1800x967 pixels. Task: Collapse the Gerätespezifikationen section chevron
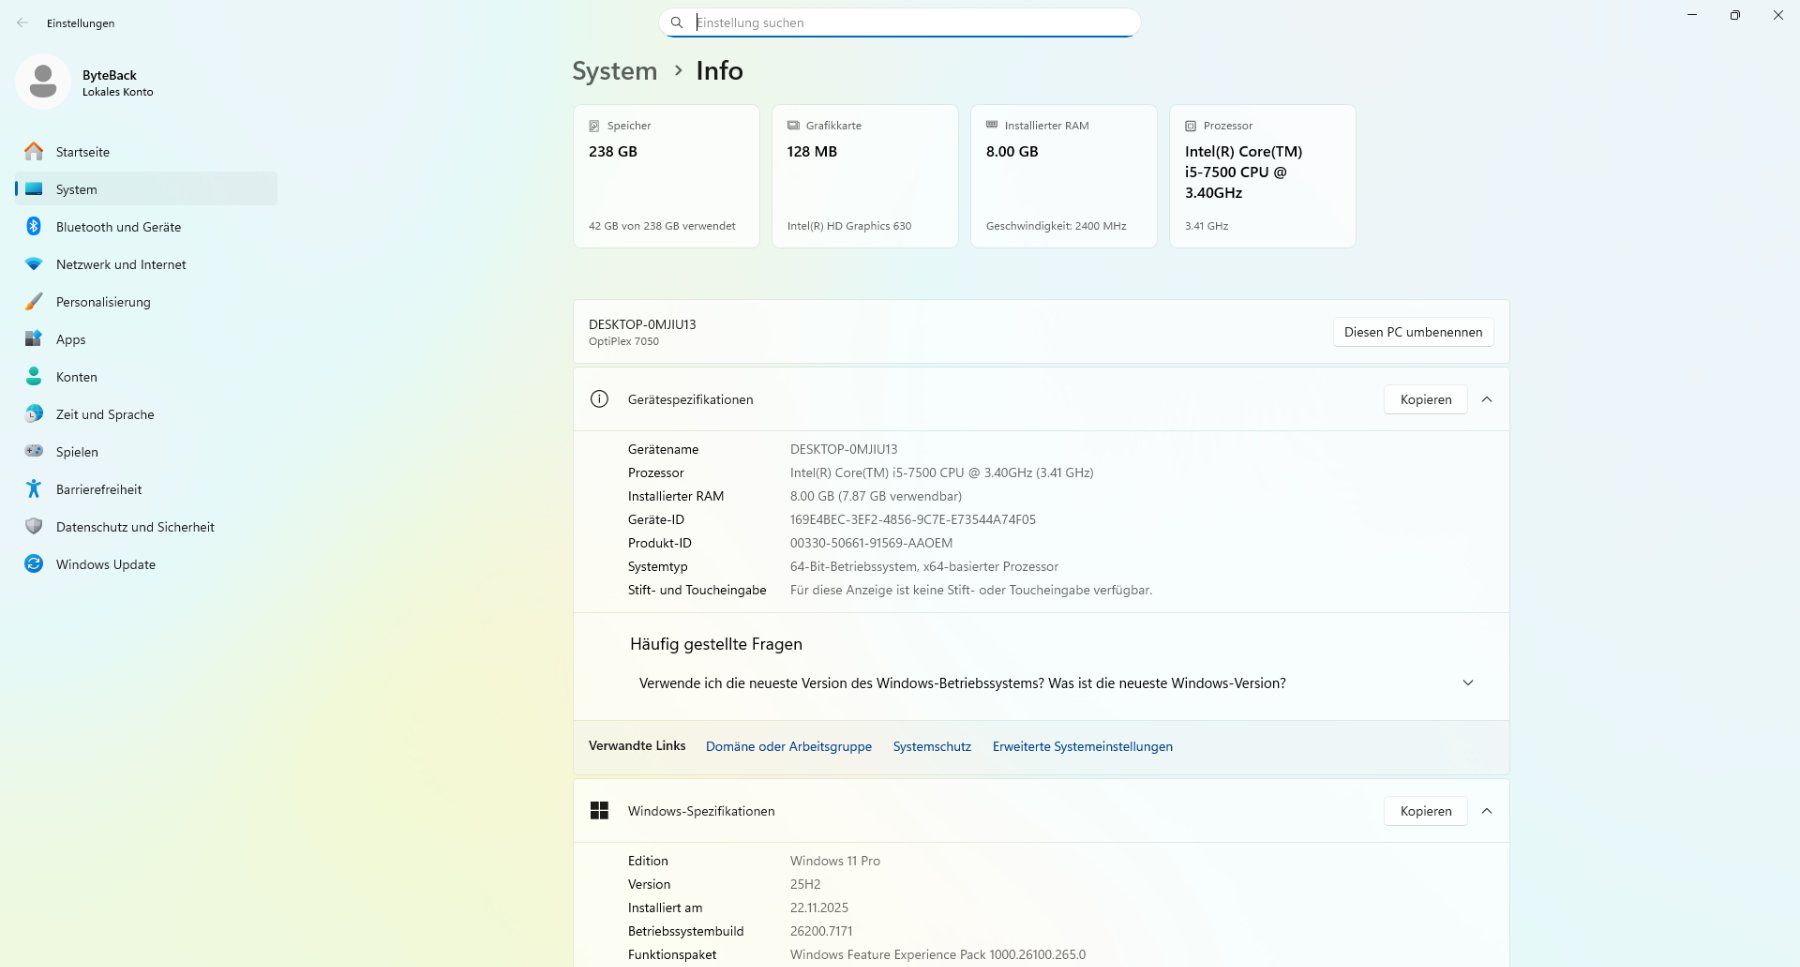tap(1487, 399)
